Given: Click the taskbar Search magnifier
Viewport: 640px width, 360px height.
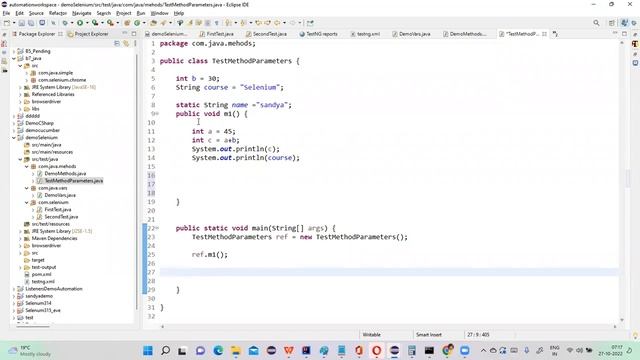Looking at the screenshot, I should pos(165,350).
